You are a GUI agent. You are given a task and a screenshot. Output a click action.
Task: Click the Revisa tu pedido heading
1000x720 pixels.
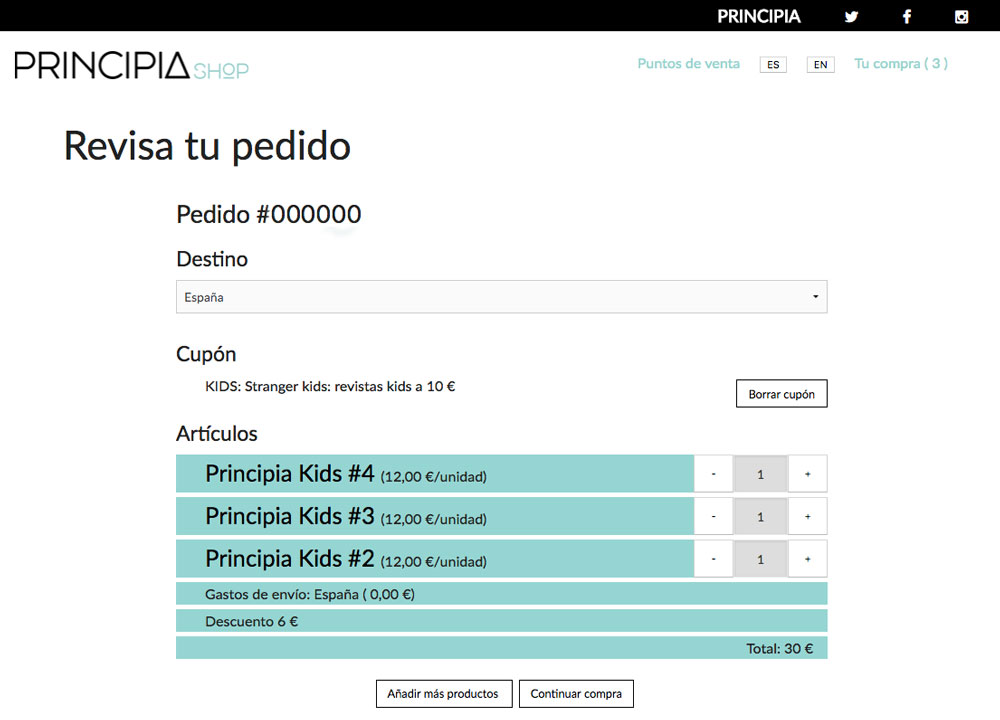(x=207, y=146)
